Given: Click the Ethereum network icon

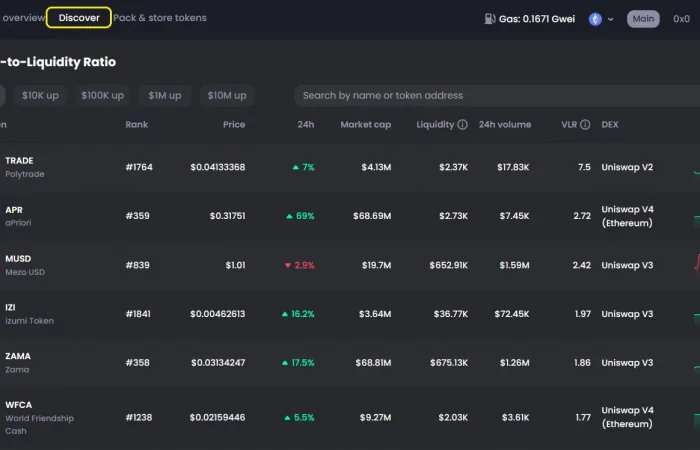Looking at the screenshot, I should pyautogui.click(x=595, y=19).
